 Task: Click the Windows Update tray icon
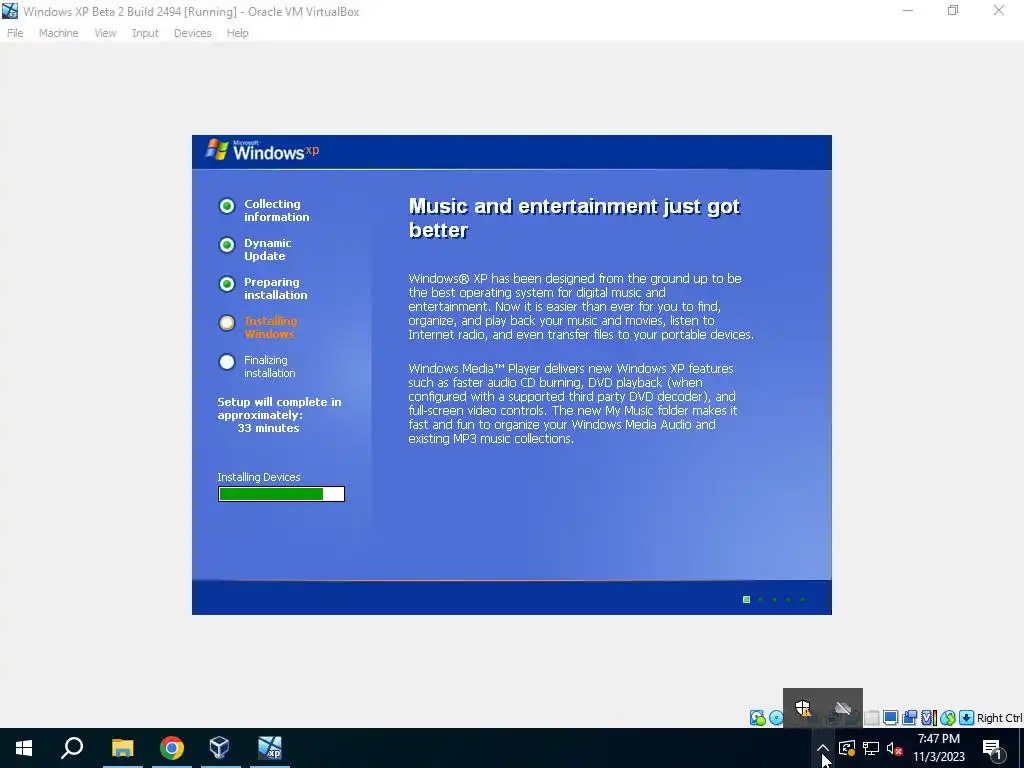[x=847, y=748]
